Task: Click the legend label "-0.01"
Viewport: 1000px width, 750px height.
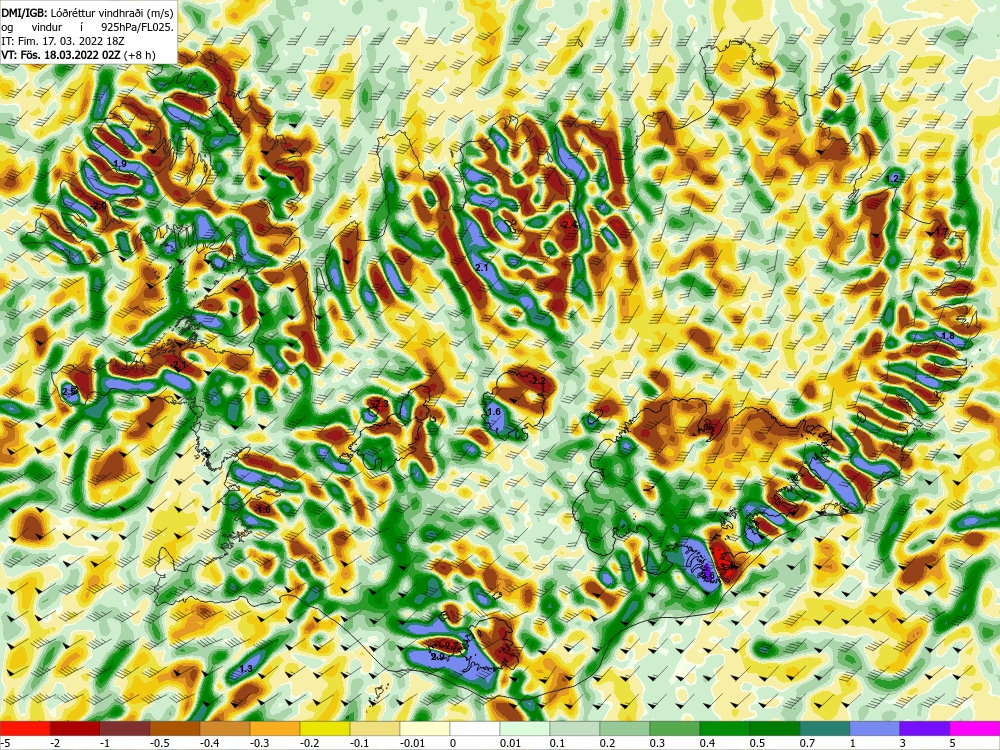Action: pos(411,743)
